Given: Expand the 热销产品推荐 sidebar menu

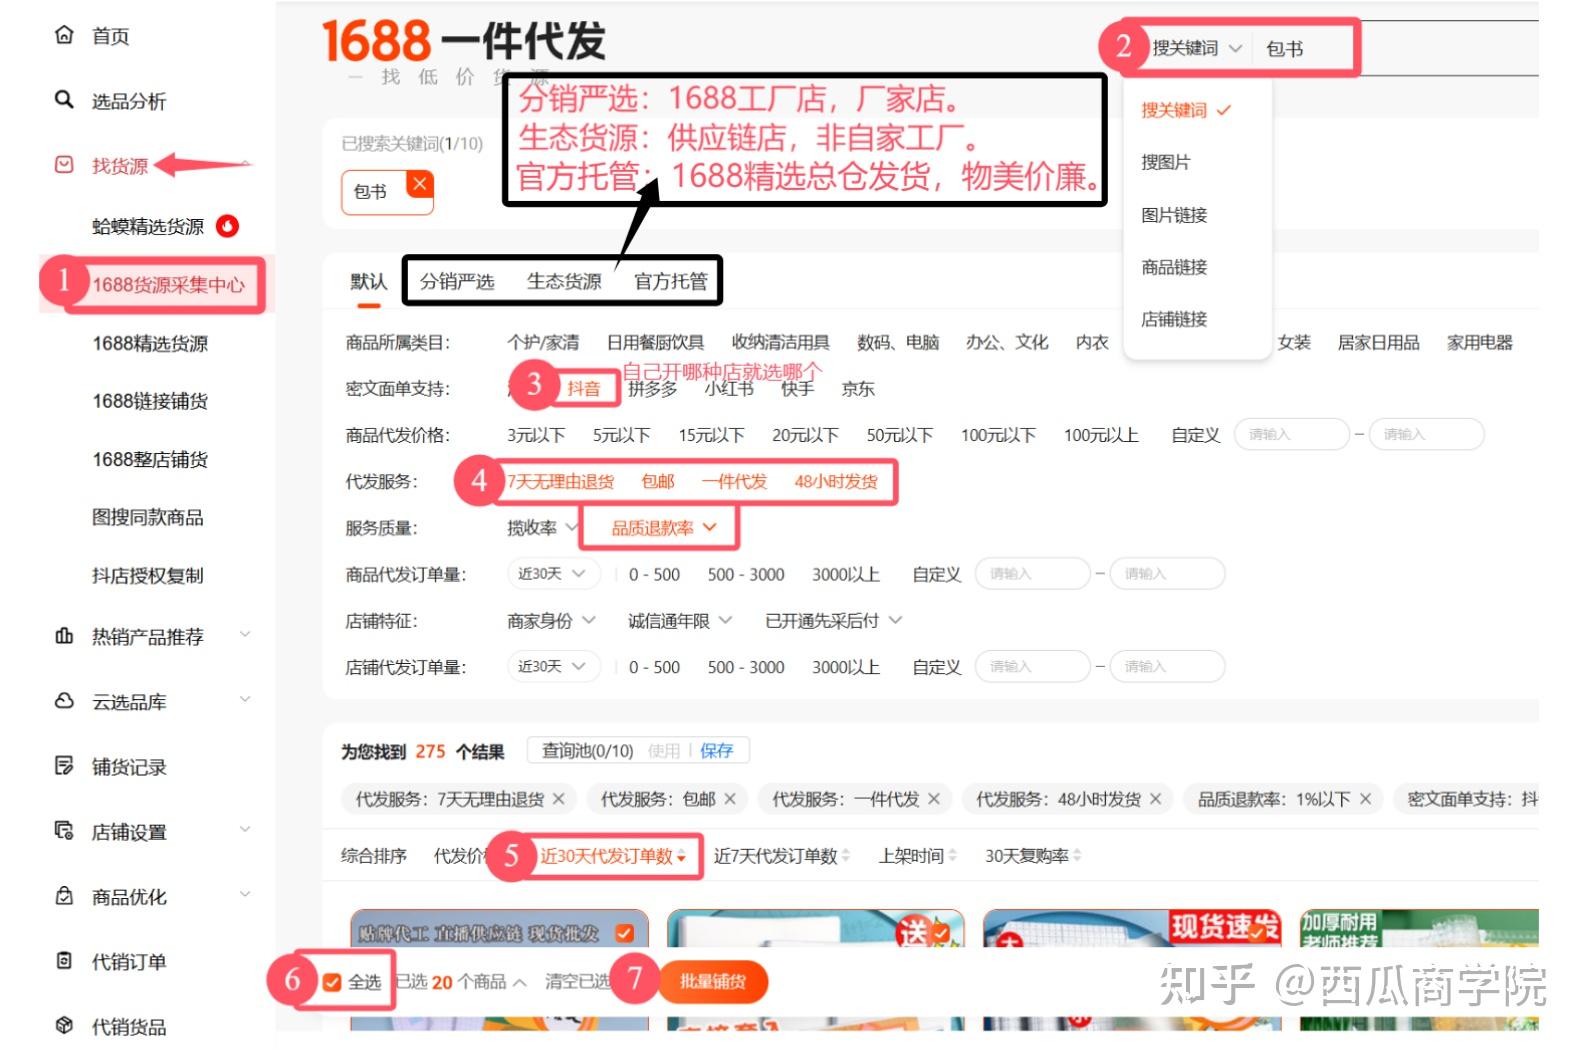Looking at the screenshot, I should 245,636.
